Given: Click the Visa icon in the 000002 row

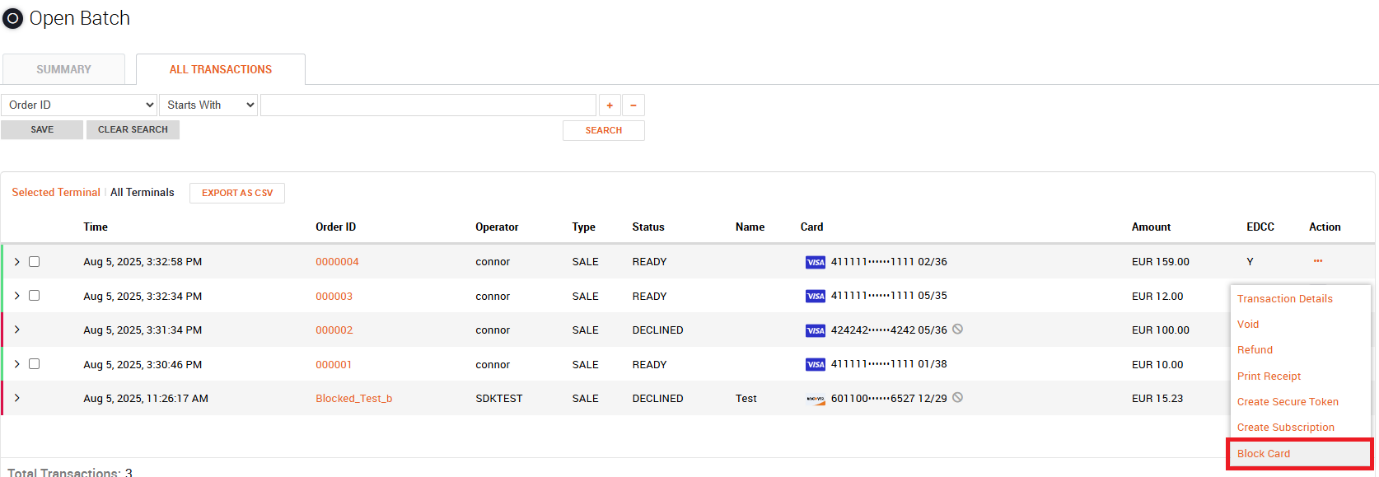Looking at the screenshot, I should 815,330.
